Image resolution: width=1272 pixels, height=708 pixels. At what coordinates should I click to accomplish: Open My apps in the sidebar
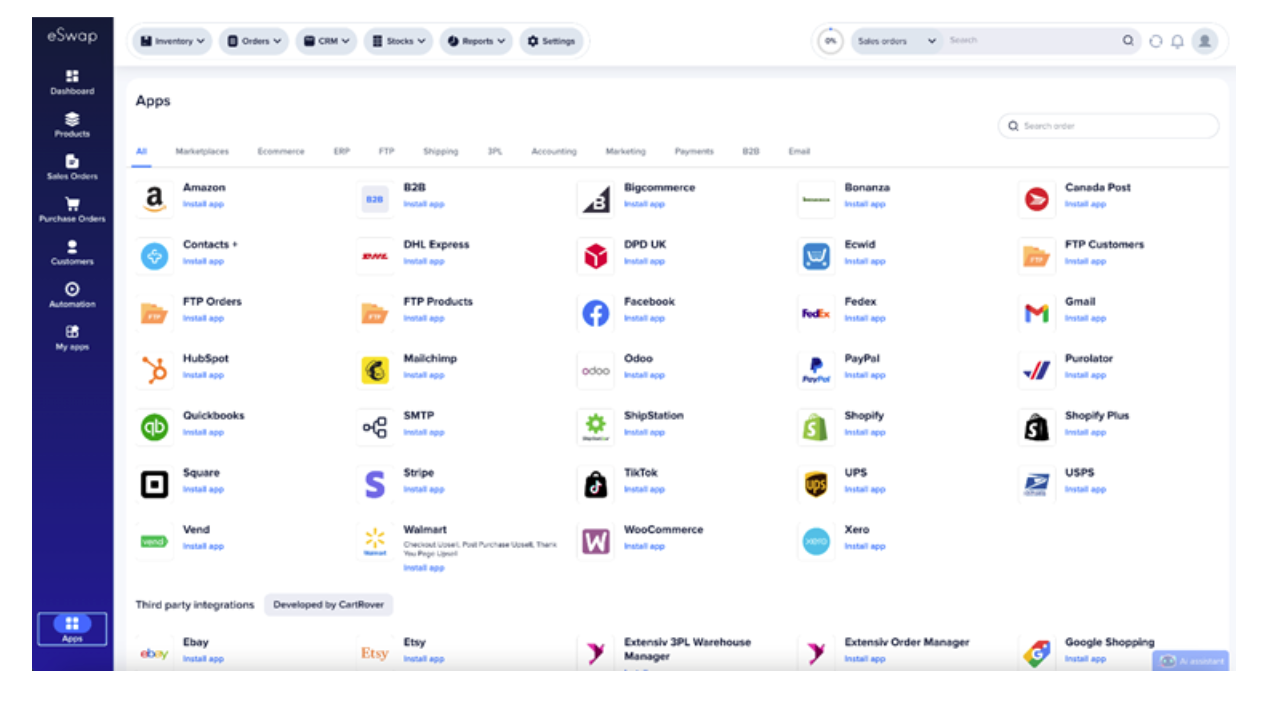click(x=72, y=338)
